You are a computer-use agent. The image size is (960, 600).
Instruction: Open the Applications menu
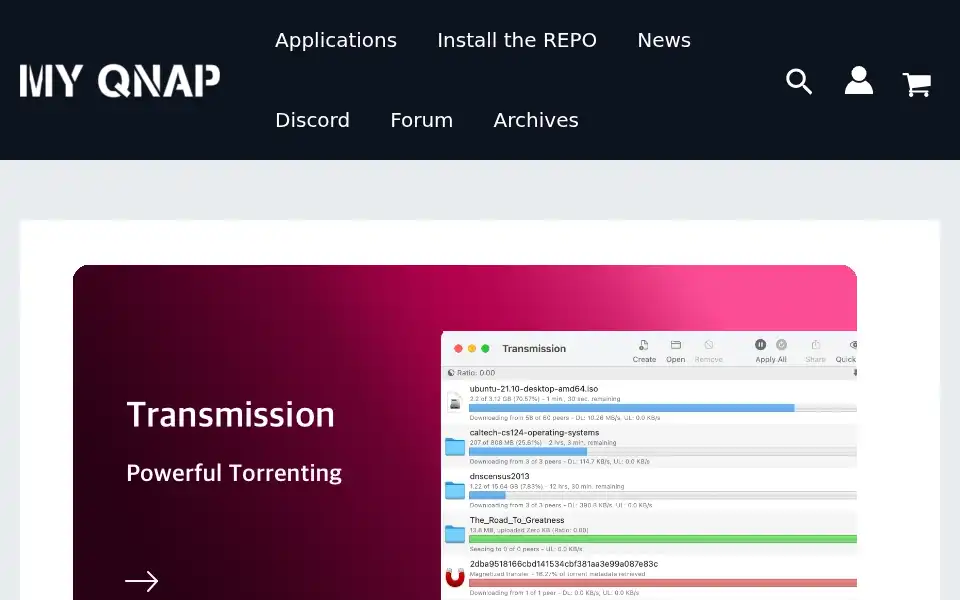point(336,40)
